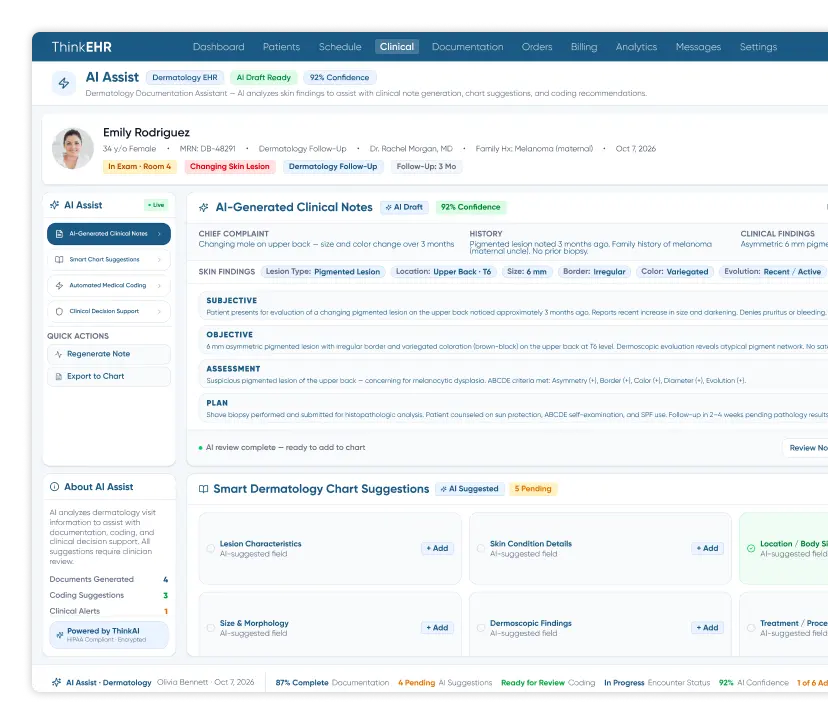This screenshot has width=828, height=724.
Task: Select the Lesion Characteristics radio circle
Action: 211,548
